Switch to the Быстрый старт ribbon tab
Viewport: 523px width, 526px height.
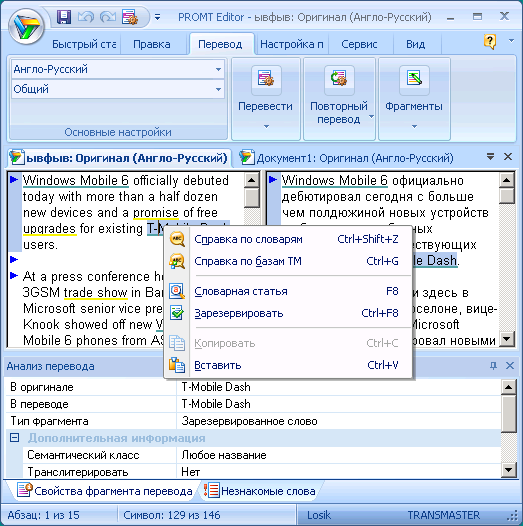click(84, 44)
